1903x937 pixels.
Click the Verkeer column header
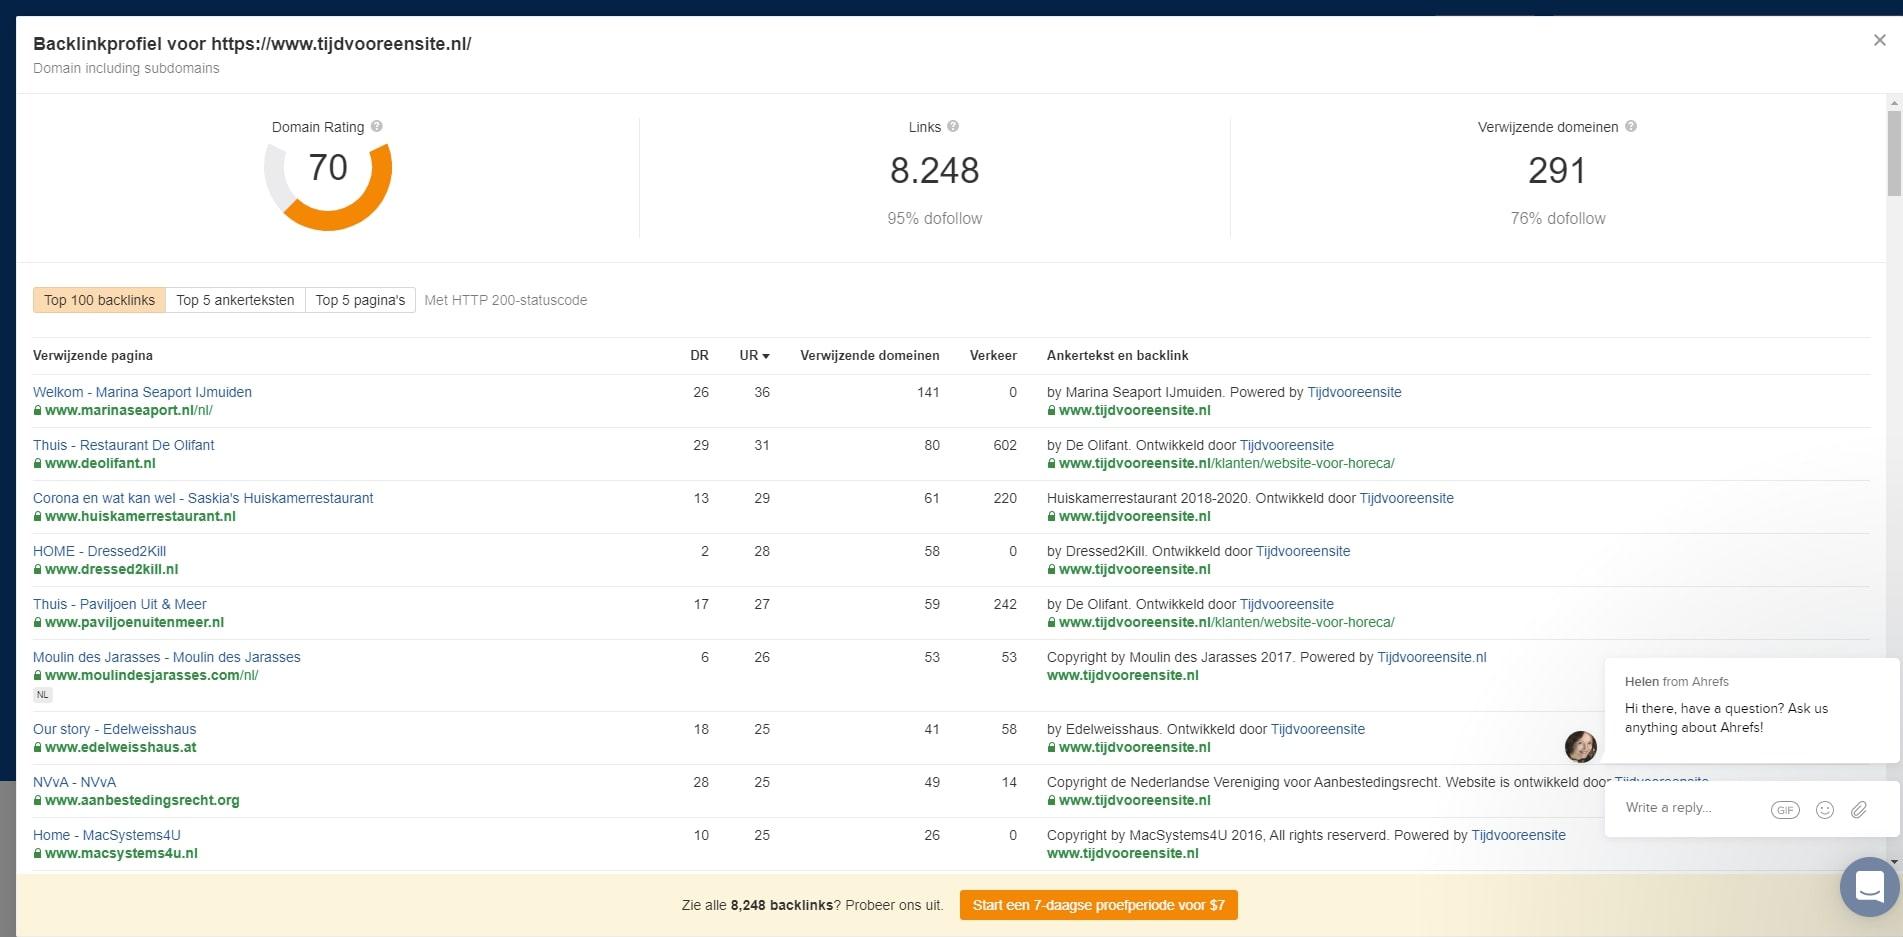[993, 355]
